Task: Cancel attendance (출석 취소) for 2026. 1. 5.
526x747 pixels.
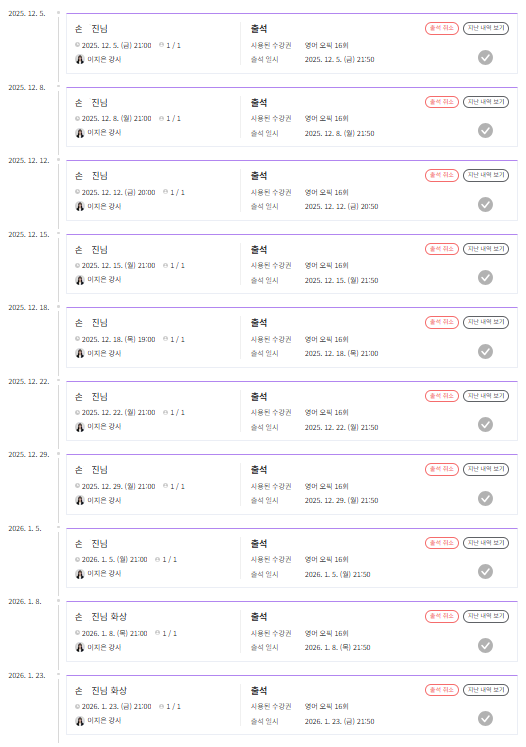Action: coord(442,543)
